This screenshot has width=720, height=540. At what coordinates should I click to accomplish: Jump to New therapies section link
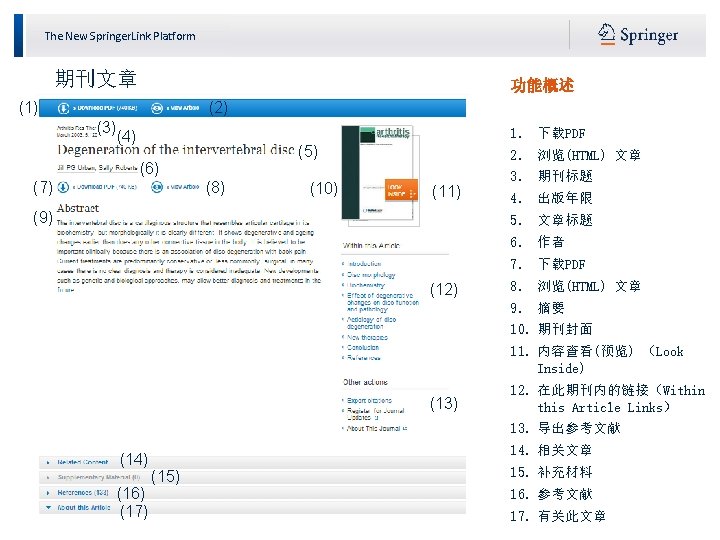[x=367, y=337]
